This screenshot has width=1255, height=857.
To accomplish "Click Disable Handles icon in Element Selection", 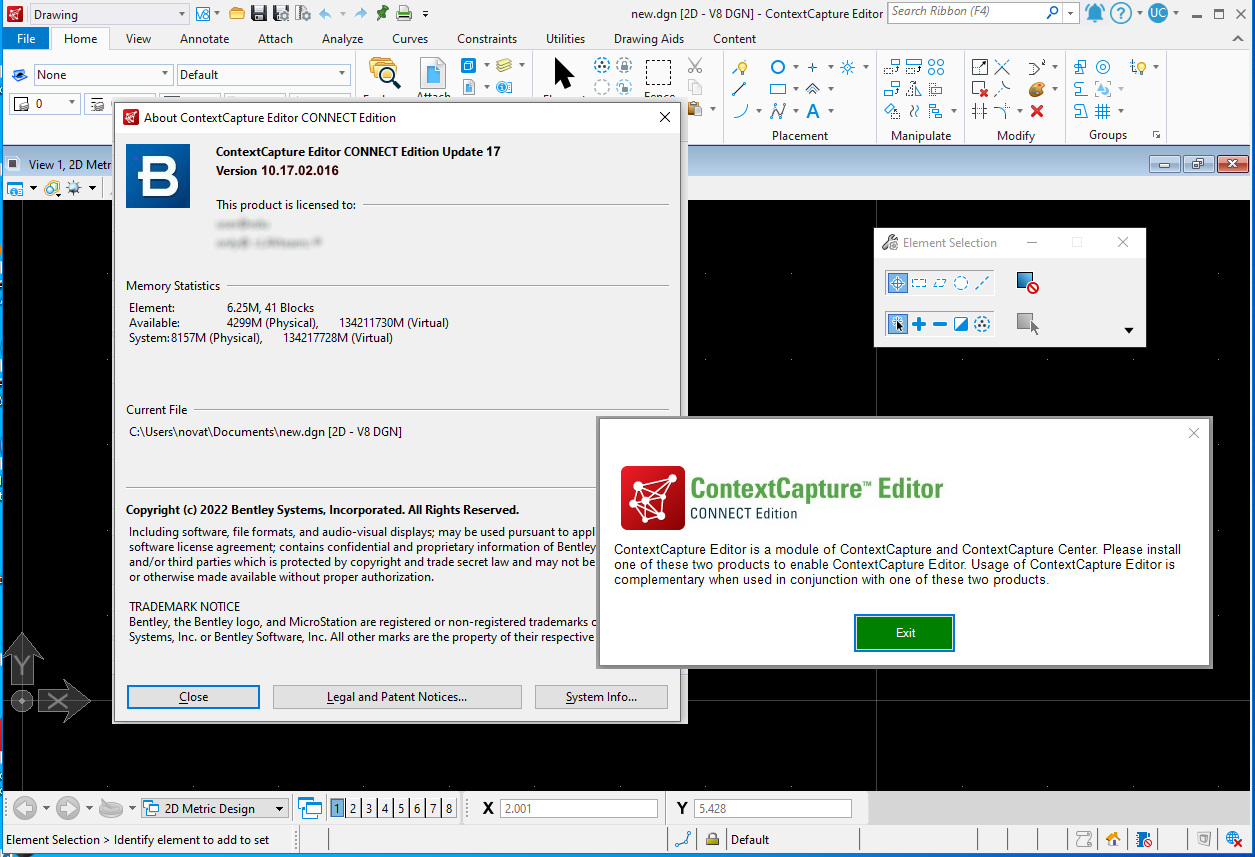I will click(1027, 283).
